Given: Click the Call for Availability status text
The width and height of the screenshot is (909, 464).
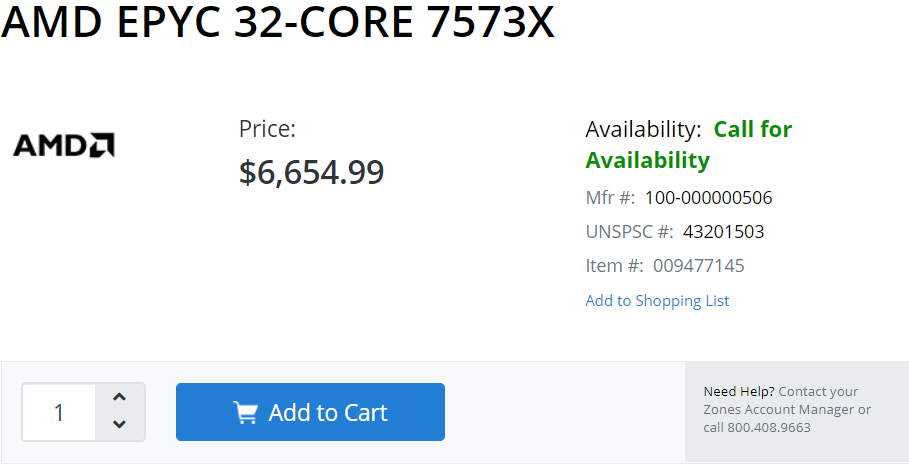Looking at the screenshot, I should (689, 144).
